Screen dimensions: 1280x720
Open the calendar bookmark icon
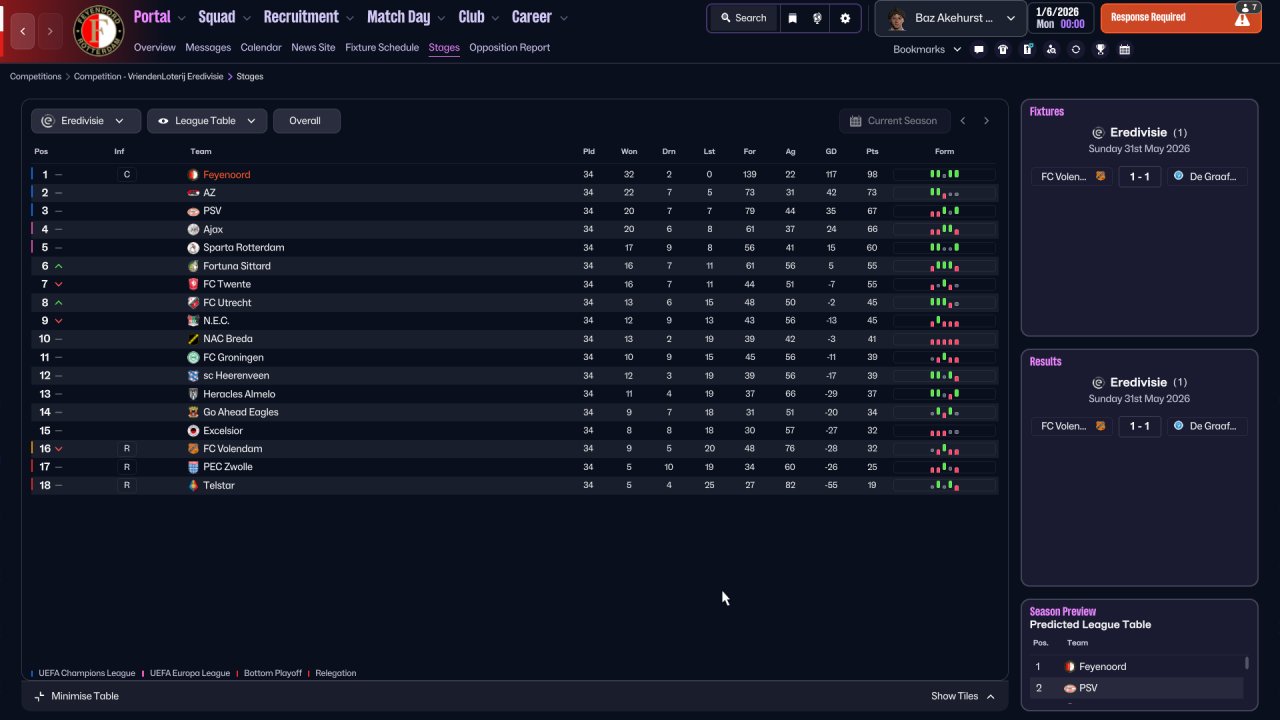[x=1125, y=49]
